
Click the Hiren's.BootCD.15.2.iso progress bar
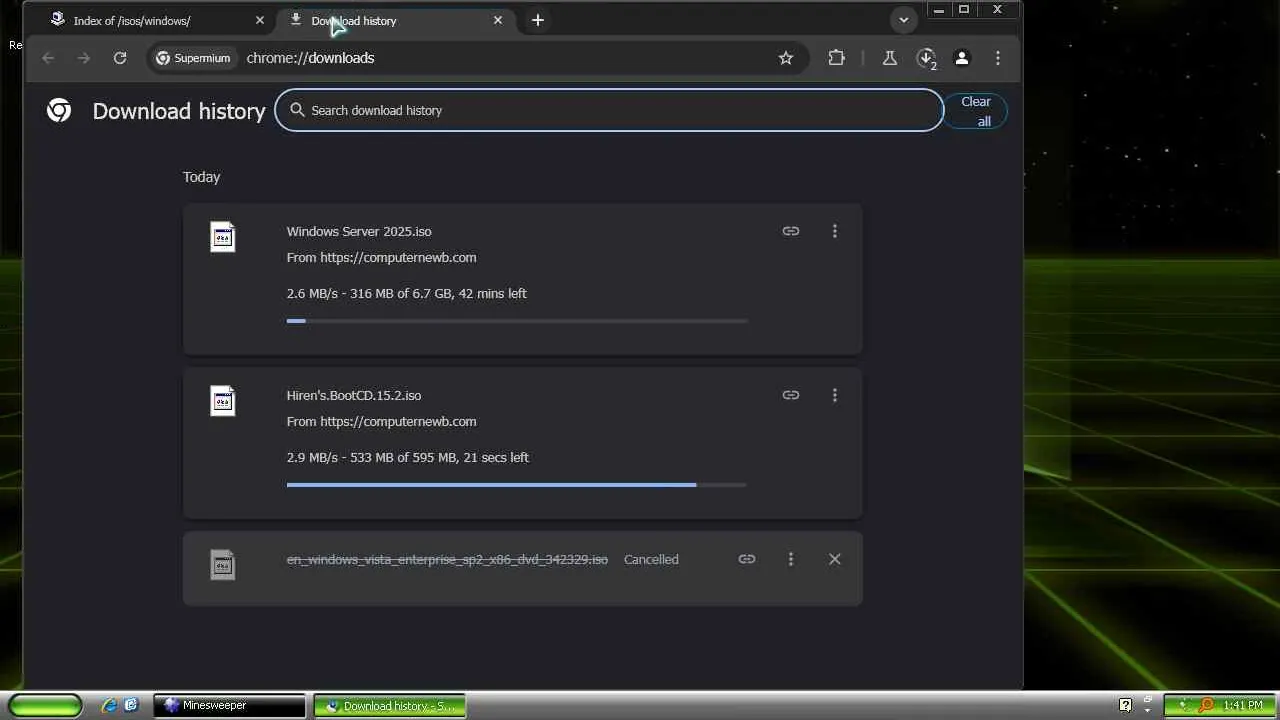(517, 485)
